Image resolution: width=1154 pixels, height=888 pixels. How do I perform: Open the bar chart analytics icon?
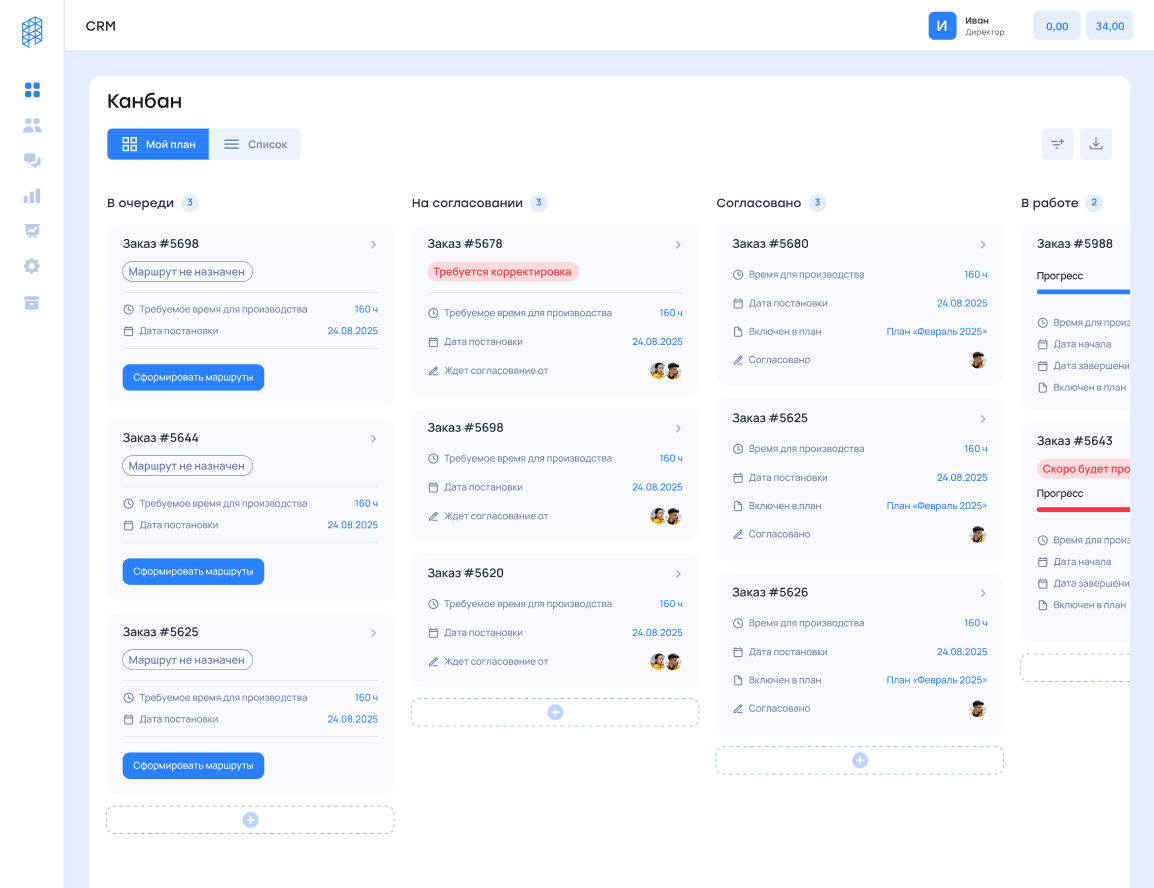pos(32,196)
